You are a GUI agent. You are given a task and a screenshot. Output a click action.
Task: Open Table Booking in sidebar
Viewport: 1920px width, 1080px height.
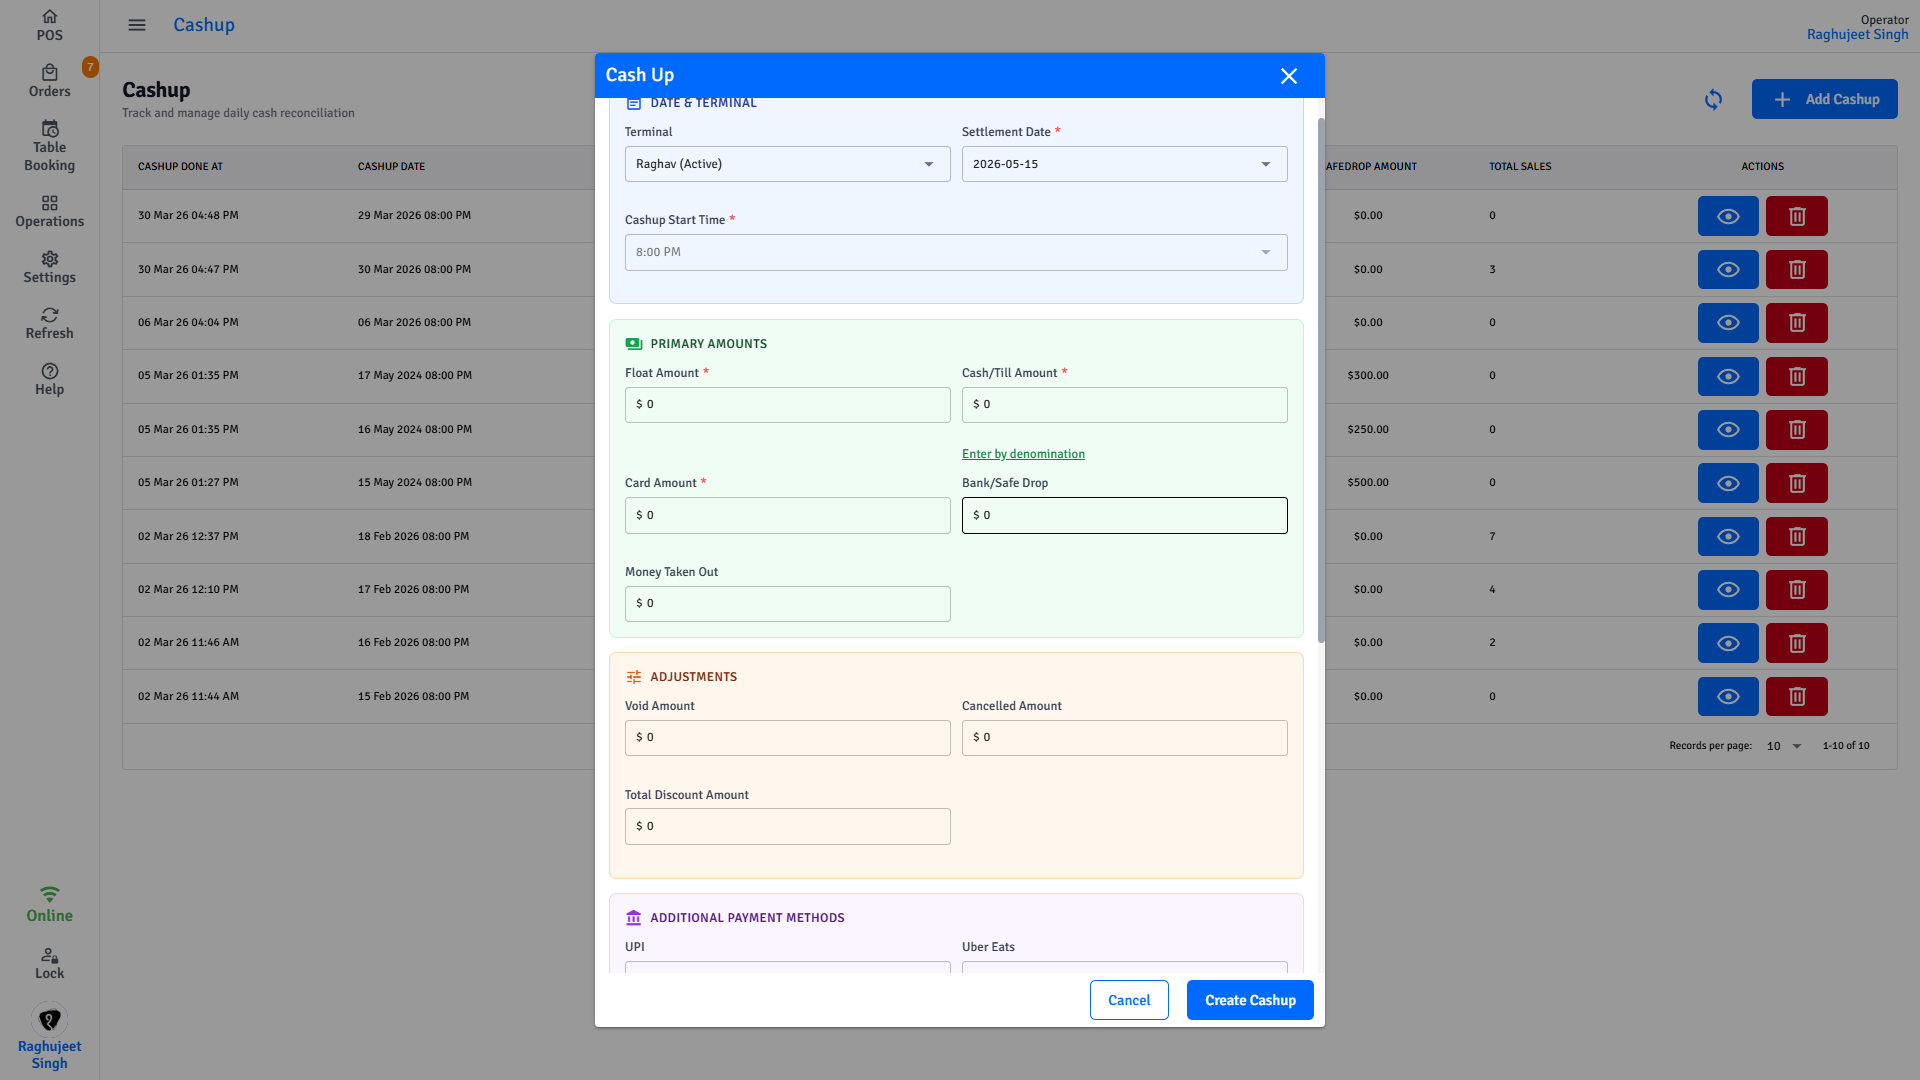tap(49, 146)
